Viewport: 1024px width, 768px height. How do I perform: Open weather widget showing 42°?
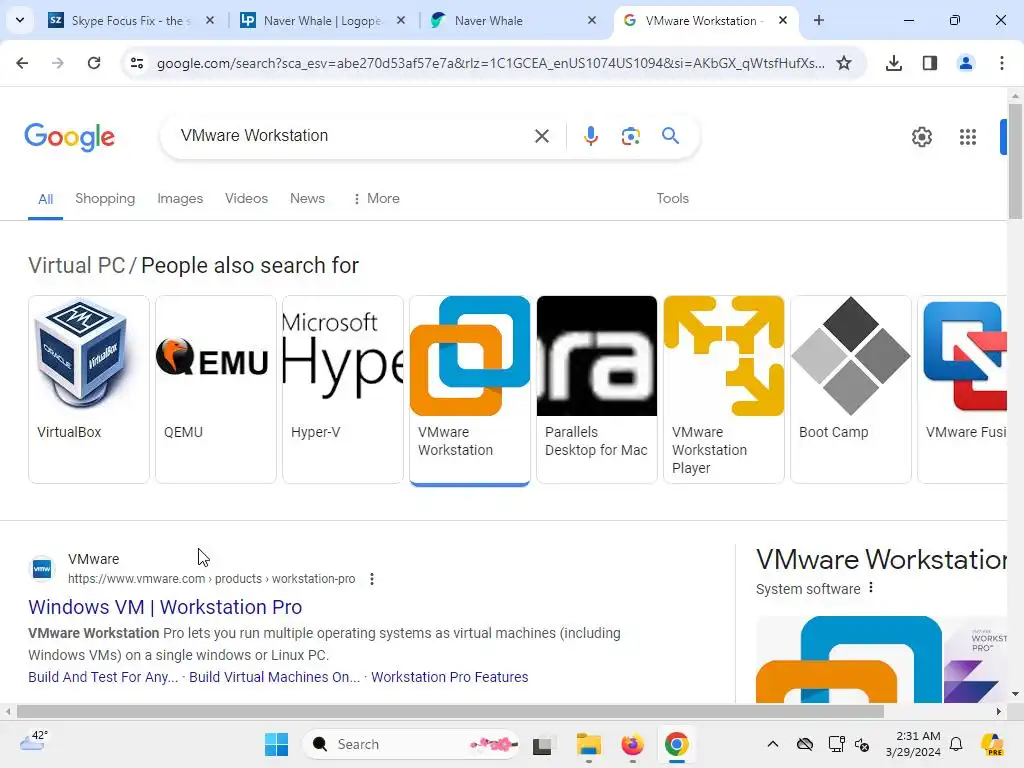click(x=34, y=743)
